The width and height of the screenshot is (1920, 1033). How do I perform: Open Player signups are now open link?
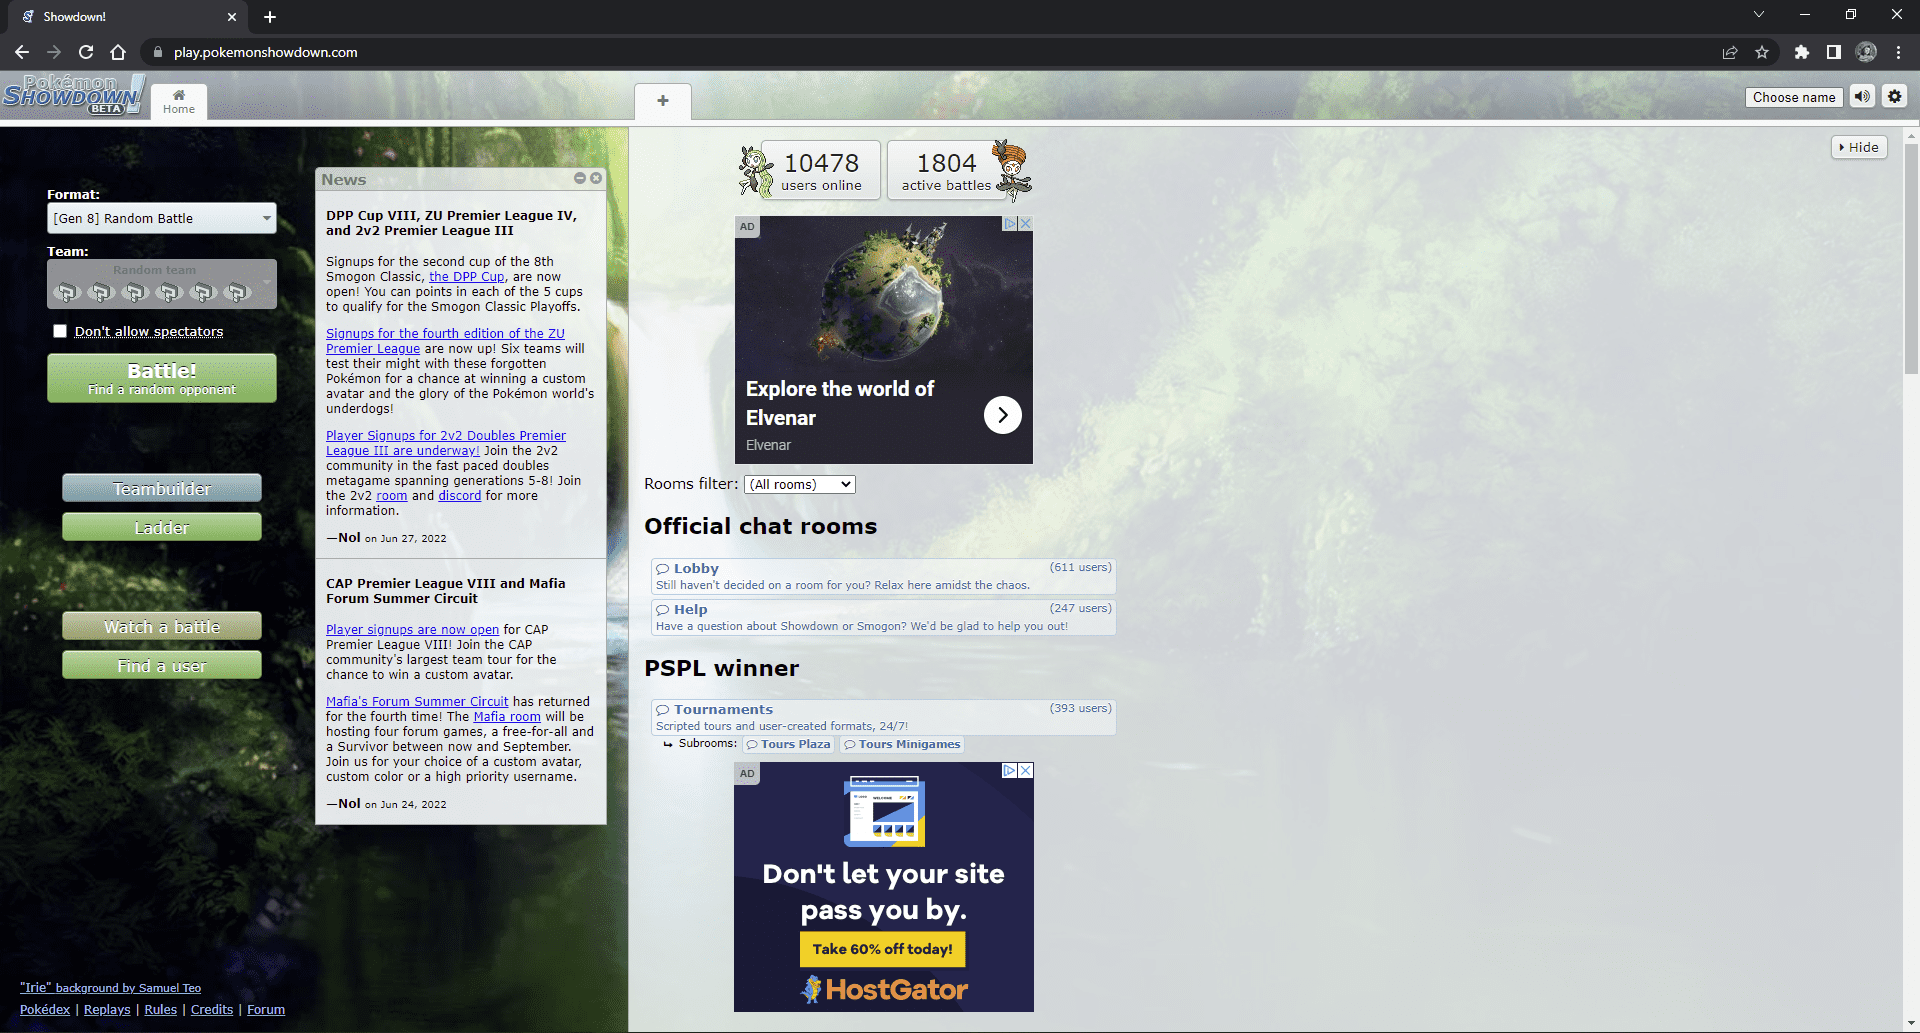tap(412, 630)
